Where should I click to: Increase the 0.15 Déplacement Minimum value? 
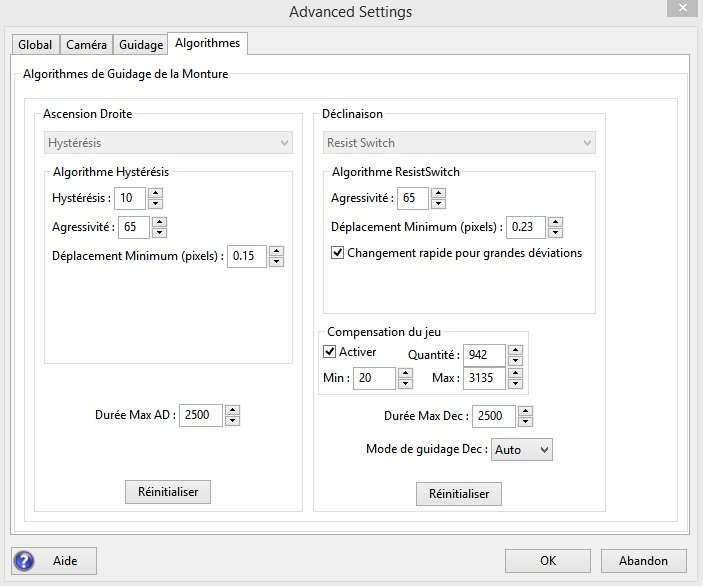point(277,251)
